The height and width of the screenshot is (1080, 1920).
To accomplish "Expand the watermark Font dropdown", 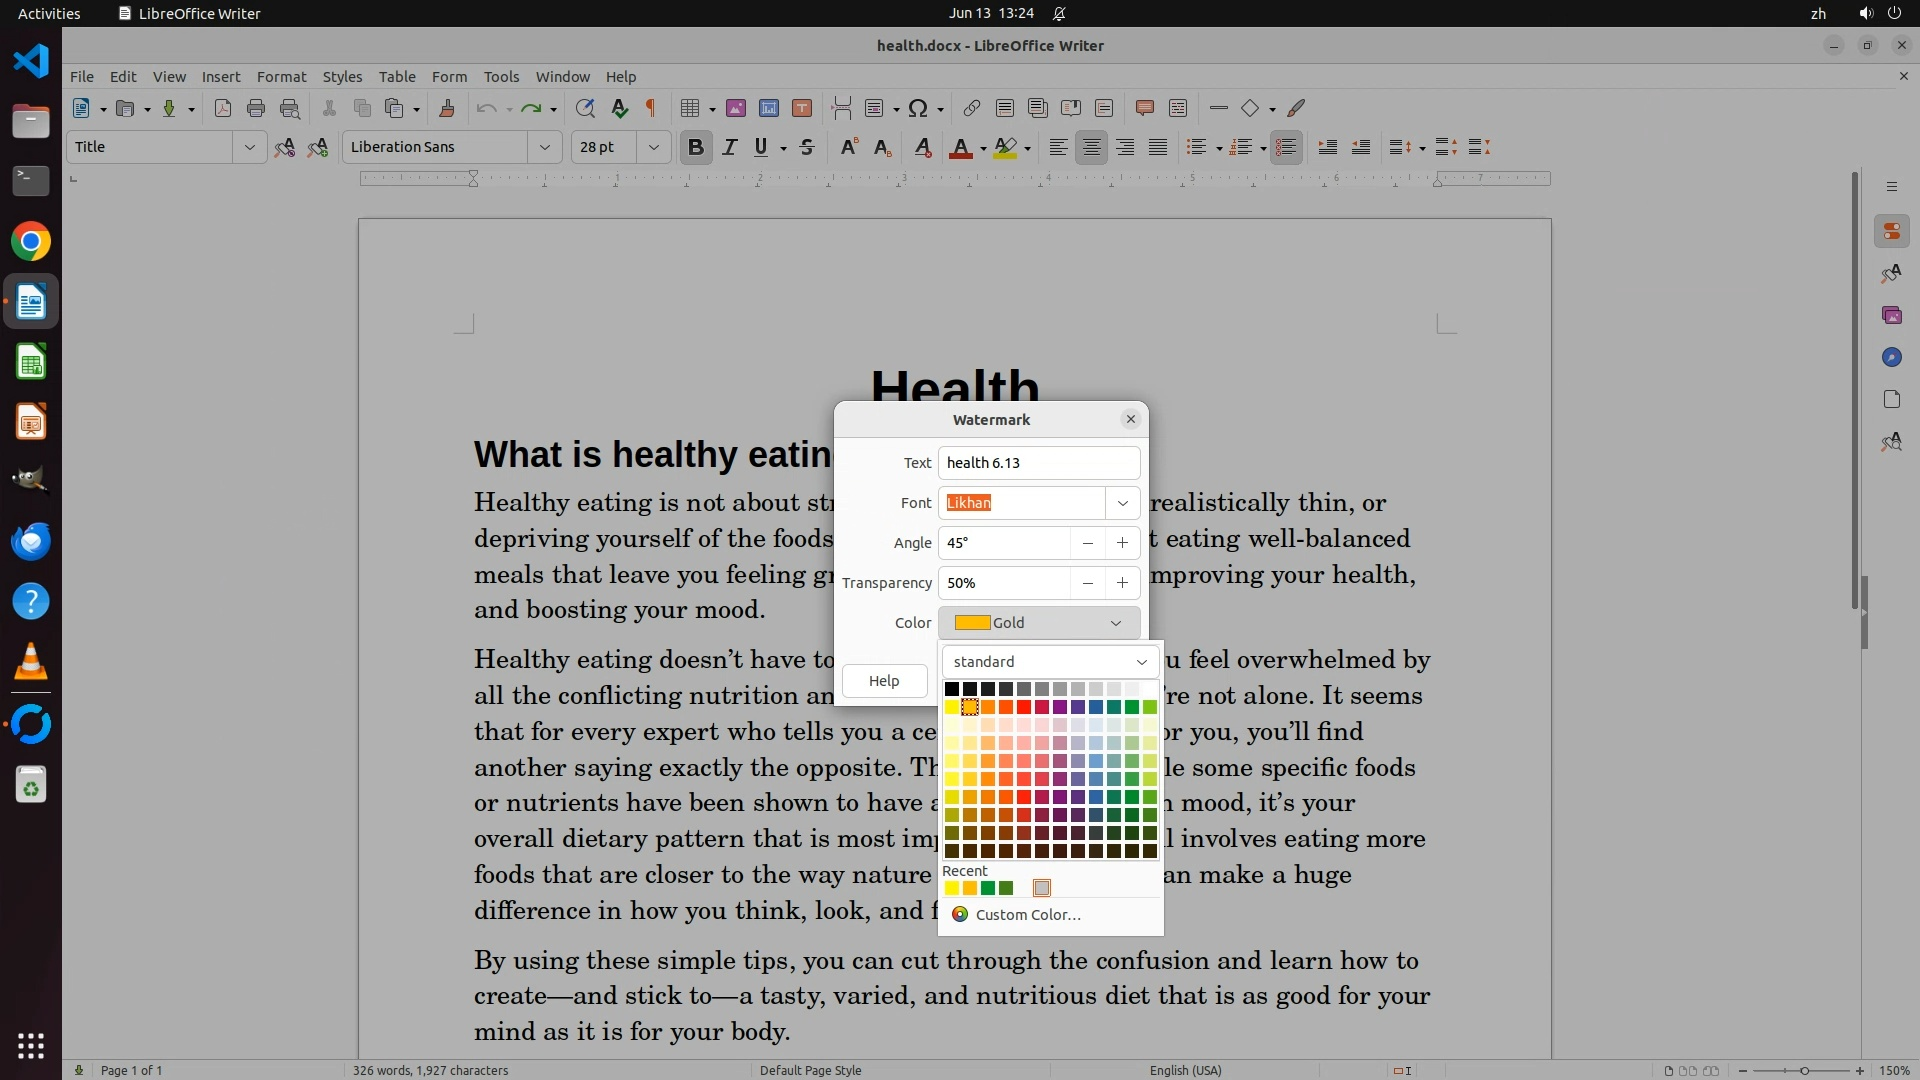I will [x=1122, y=503].
